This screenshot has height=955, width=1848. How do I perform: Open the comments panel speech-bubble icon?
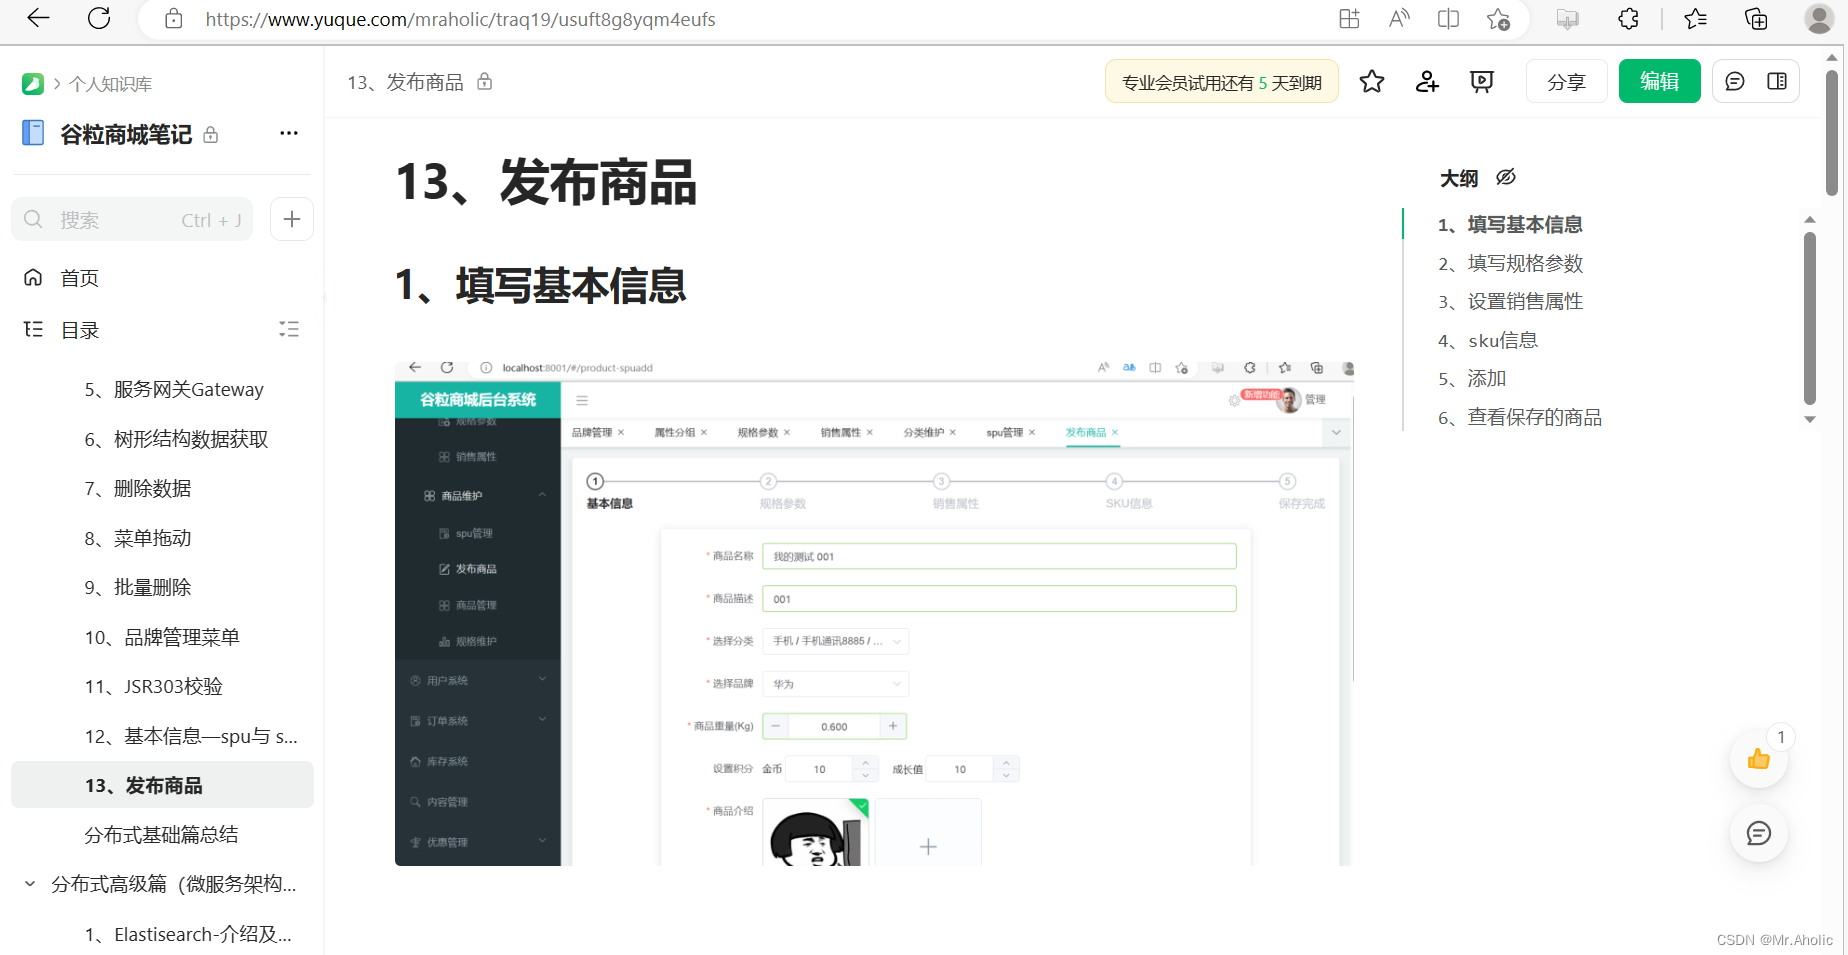click(1735, 81)
